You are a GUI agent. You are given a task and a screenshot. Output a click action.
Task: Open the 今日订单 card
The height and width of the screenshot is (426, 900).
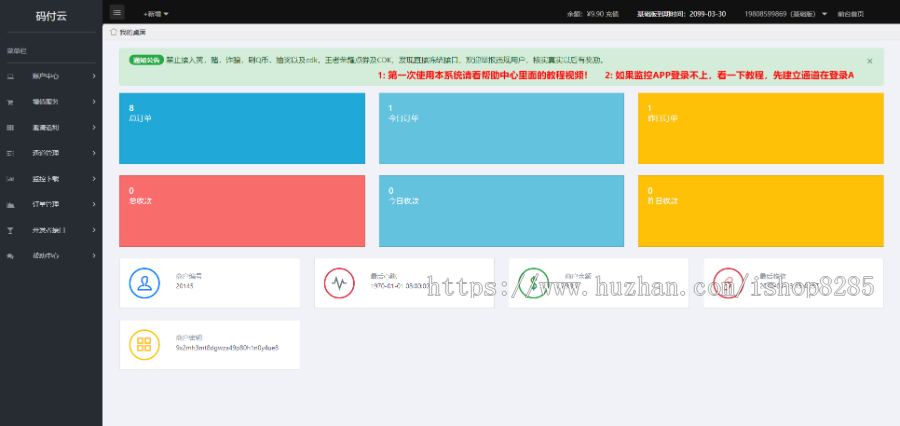501,128
